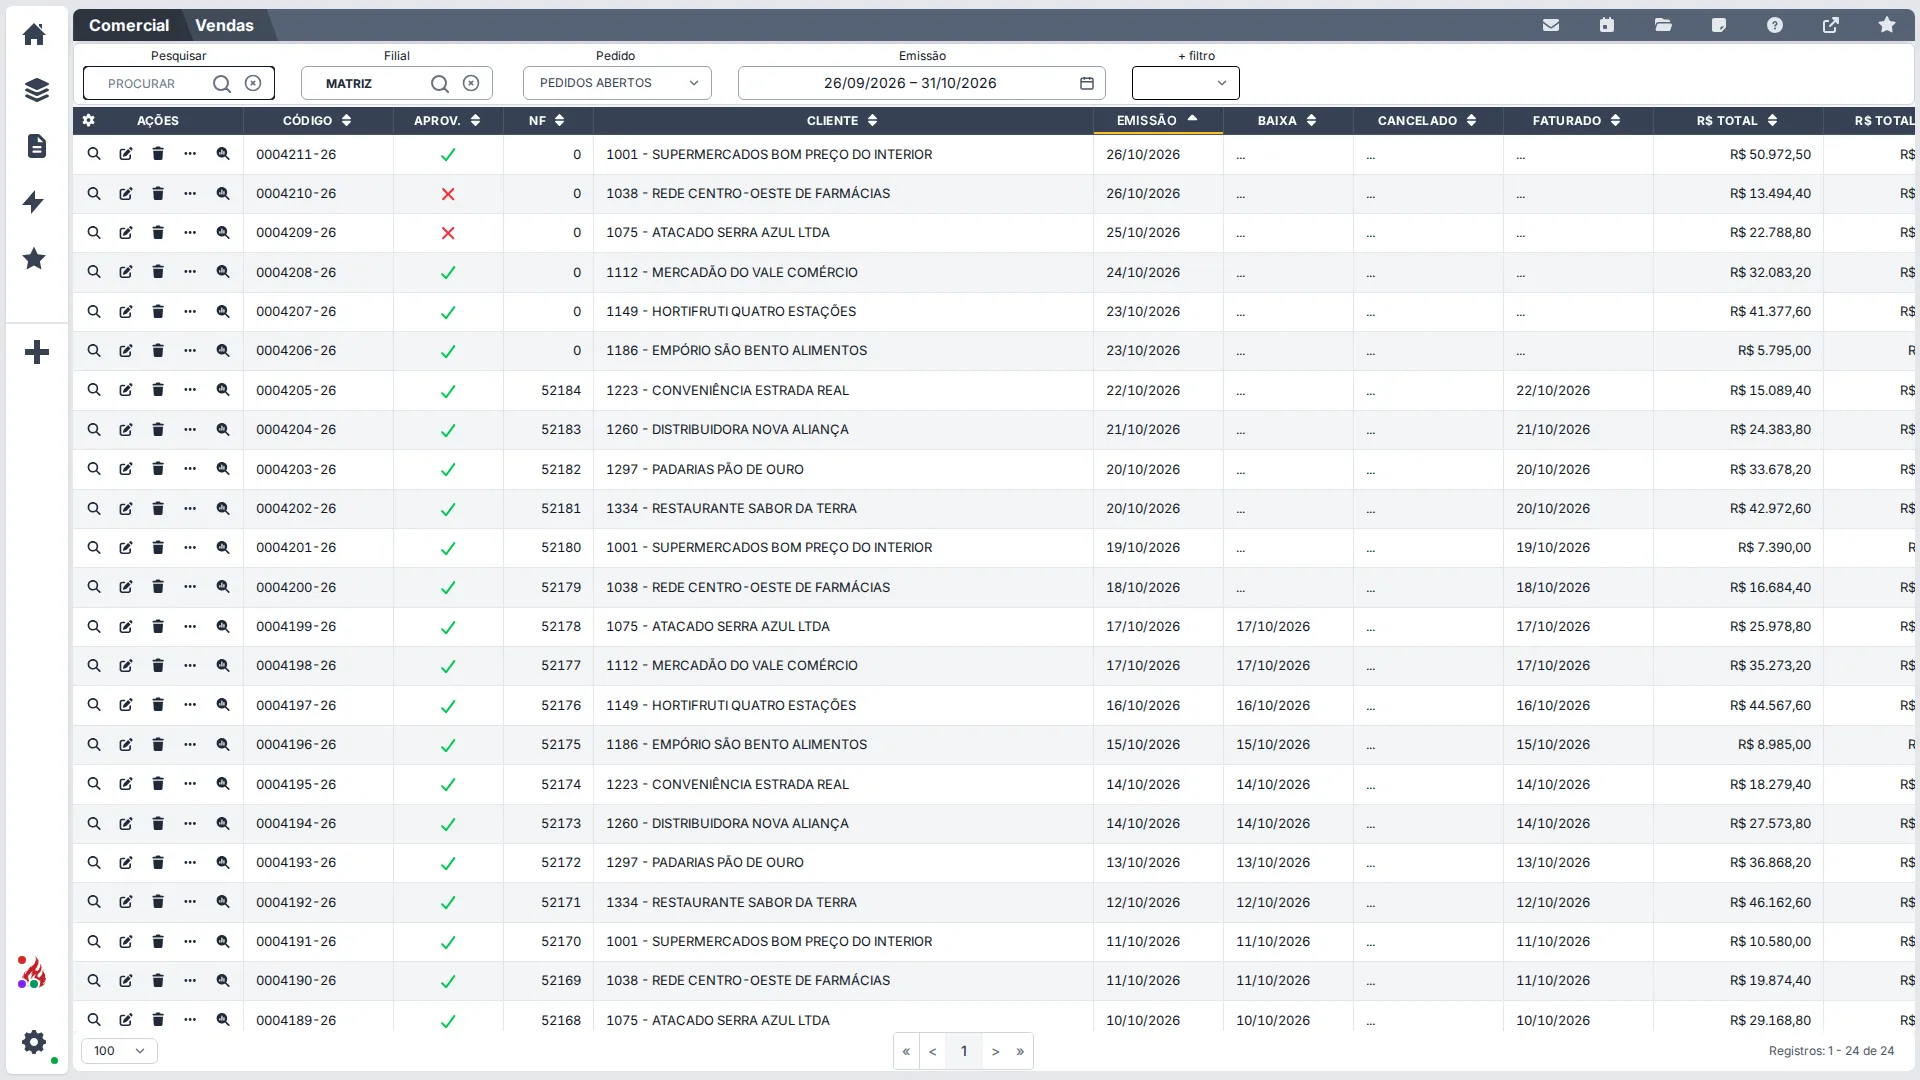View order 0004207-26 with magnifier icon
Screen dimensions: 1920x1080
pos(94,311)
